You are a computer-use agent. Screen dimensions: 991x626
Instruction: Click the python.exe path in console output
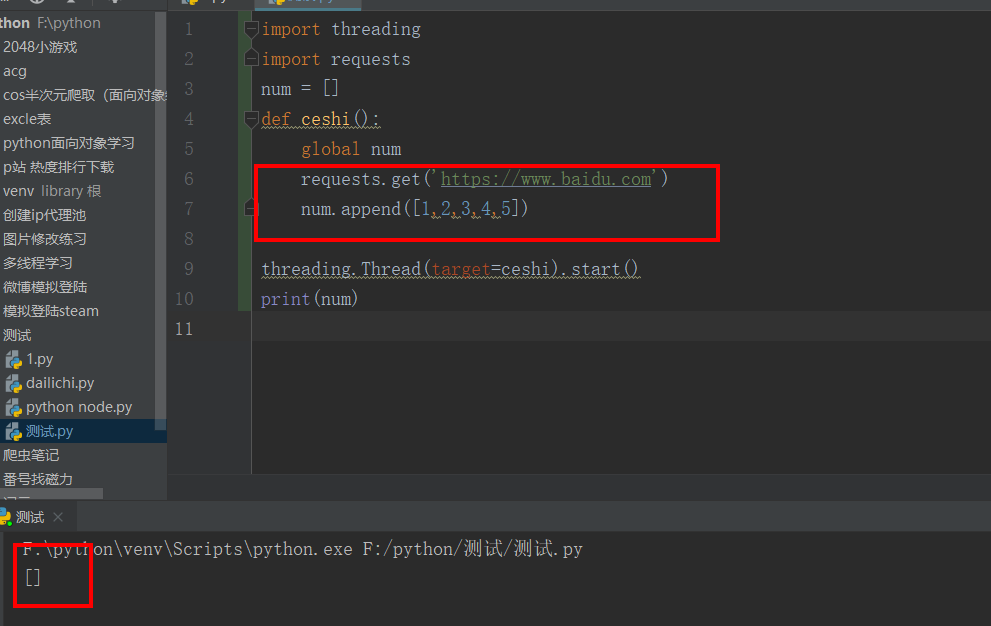click(x=187, y=549)
